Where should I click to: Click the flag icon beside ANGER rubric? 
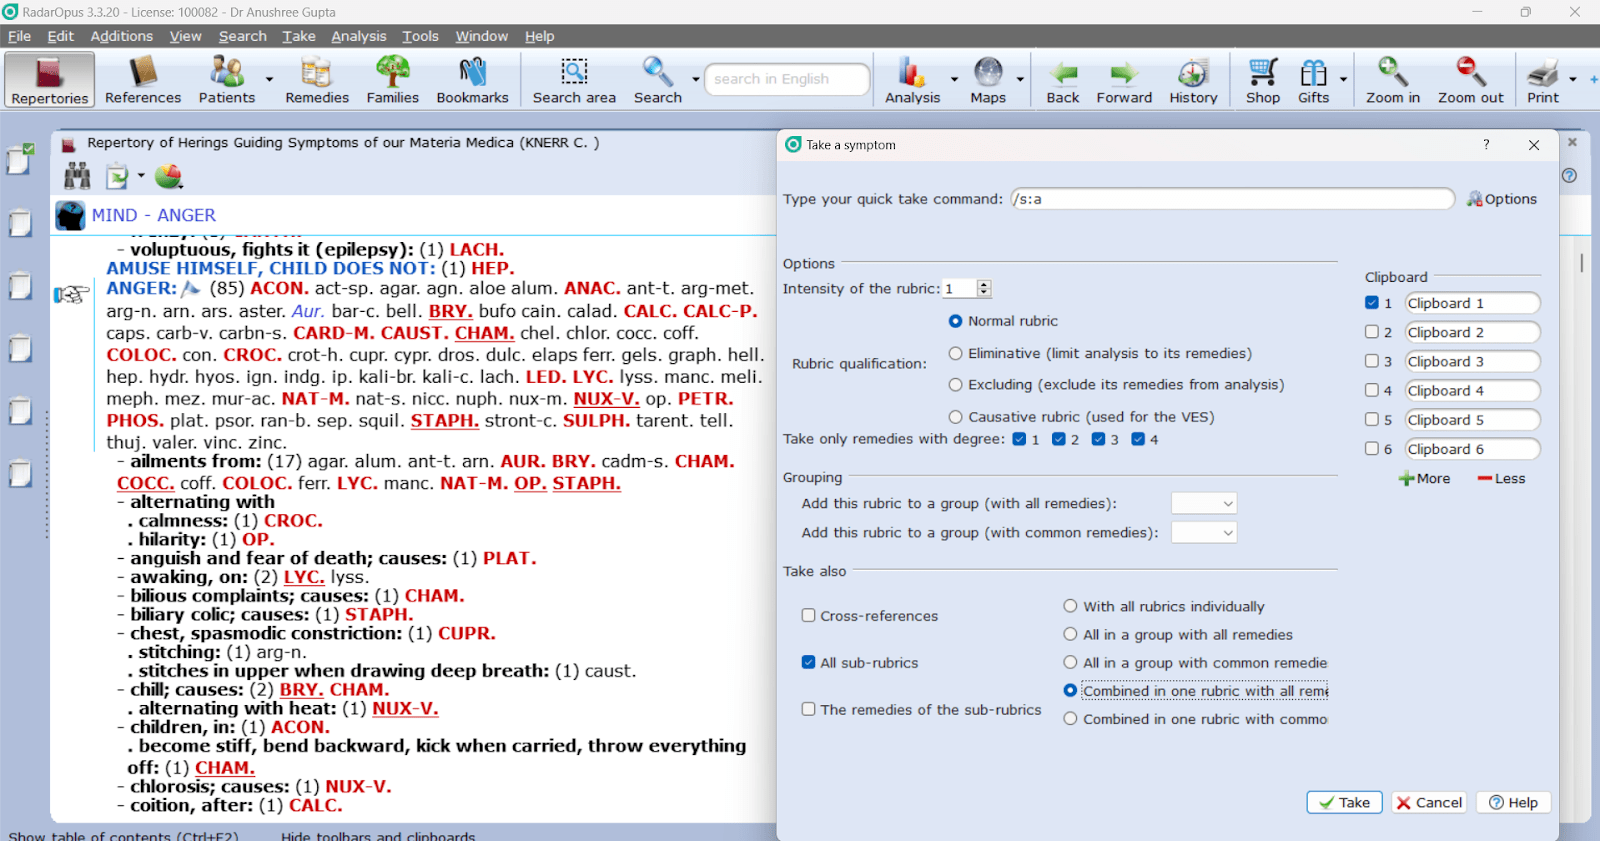click(x=190, y=289)
